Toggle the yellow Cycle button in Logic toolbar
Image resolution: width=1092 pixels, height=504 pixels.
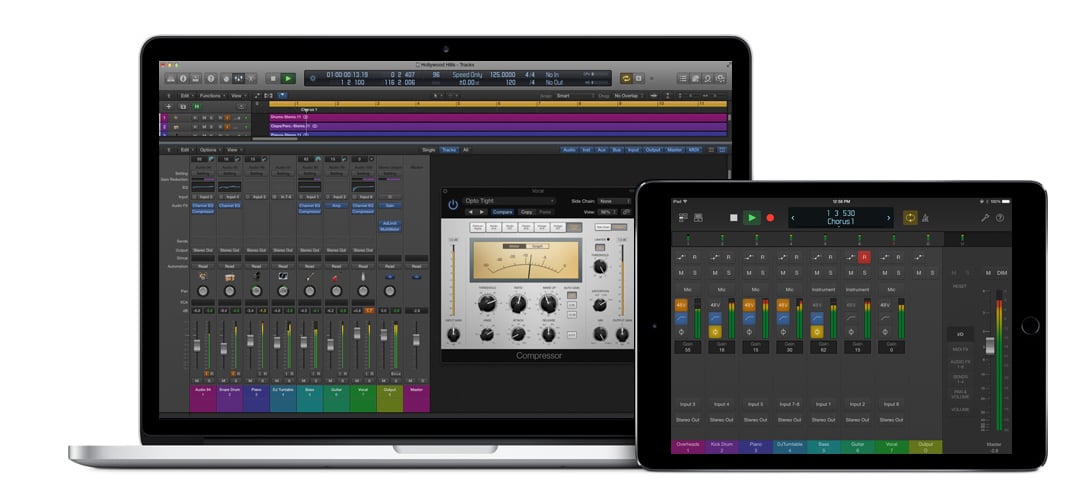[x=625, y=79]
